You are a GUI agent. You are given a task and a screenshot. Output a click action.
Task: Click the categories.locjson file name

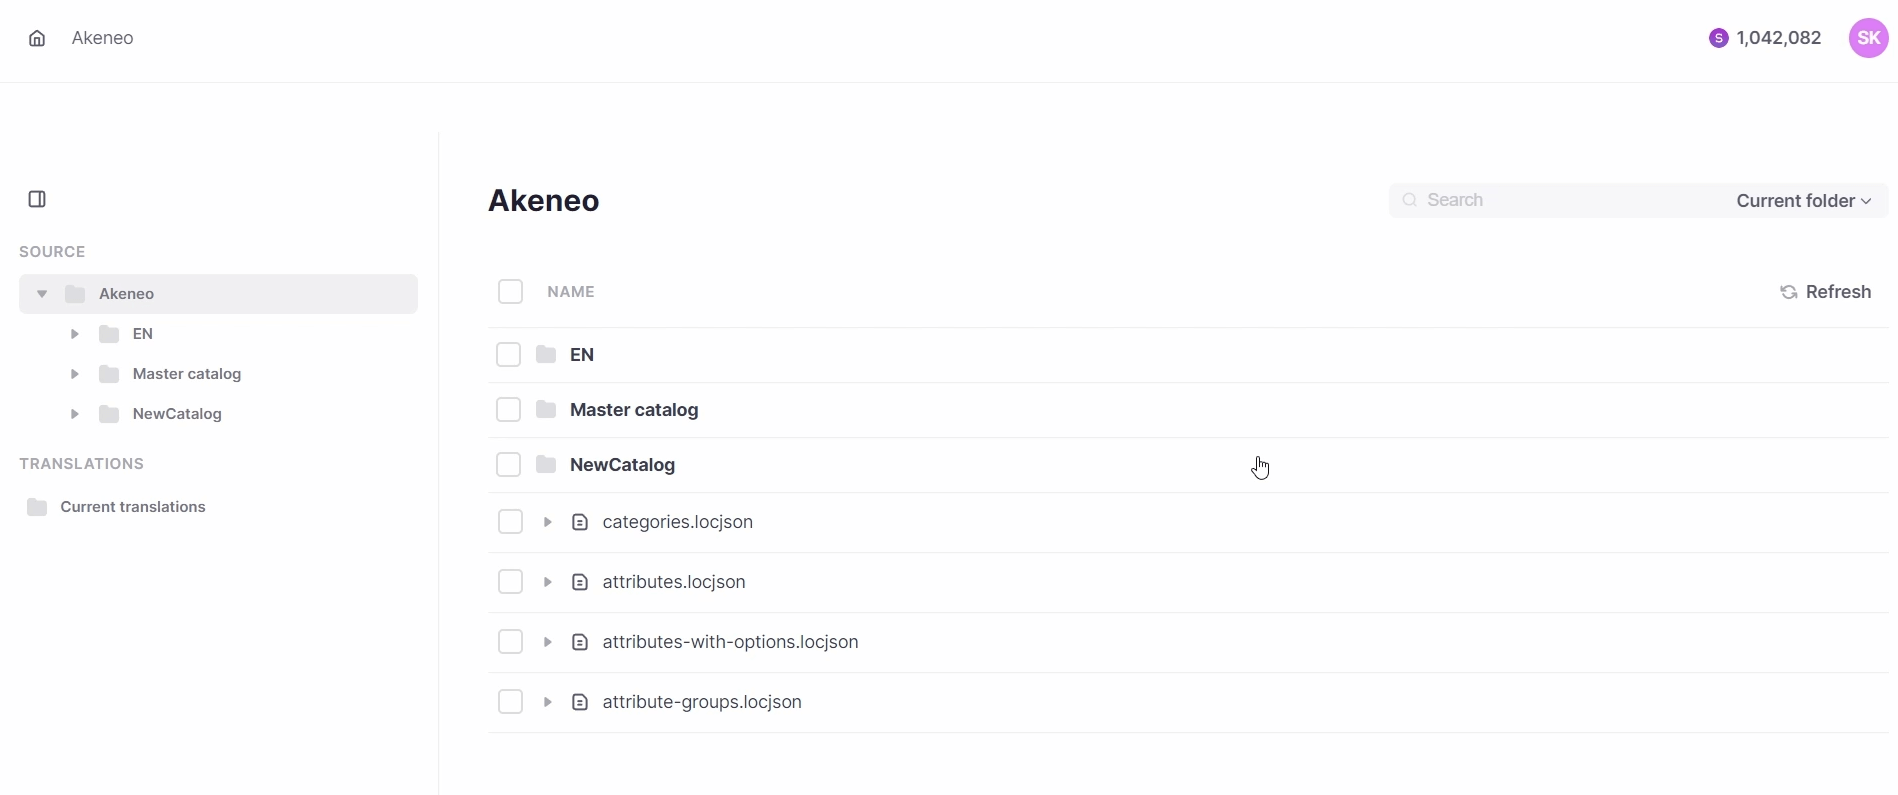click(678, 522)
